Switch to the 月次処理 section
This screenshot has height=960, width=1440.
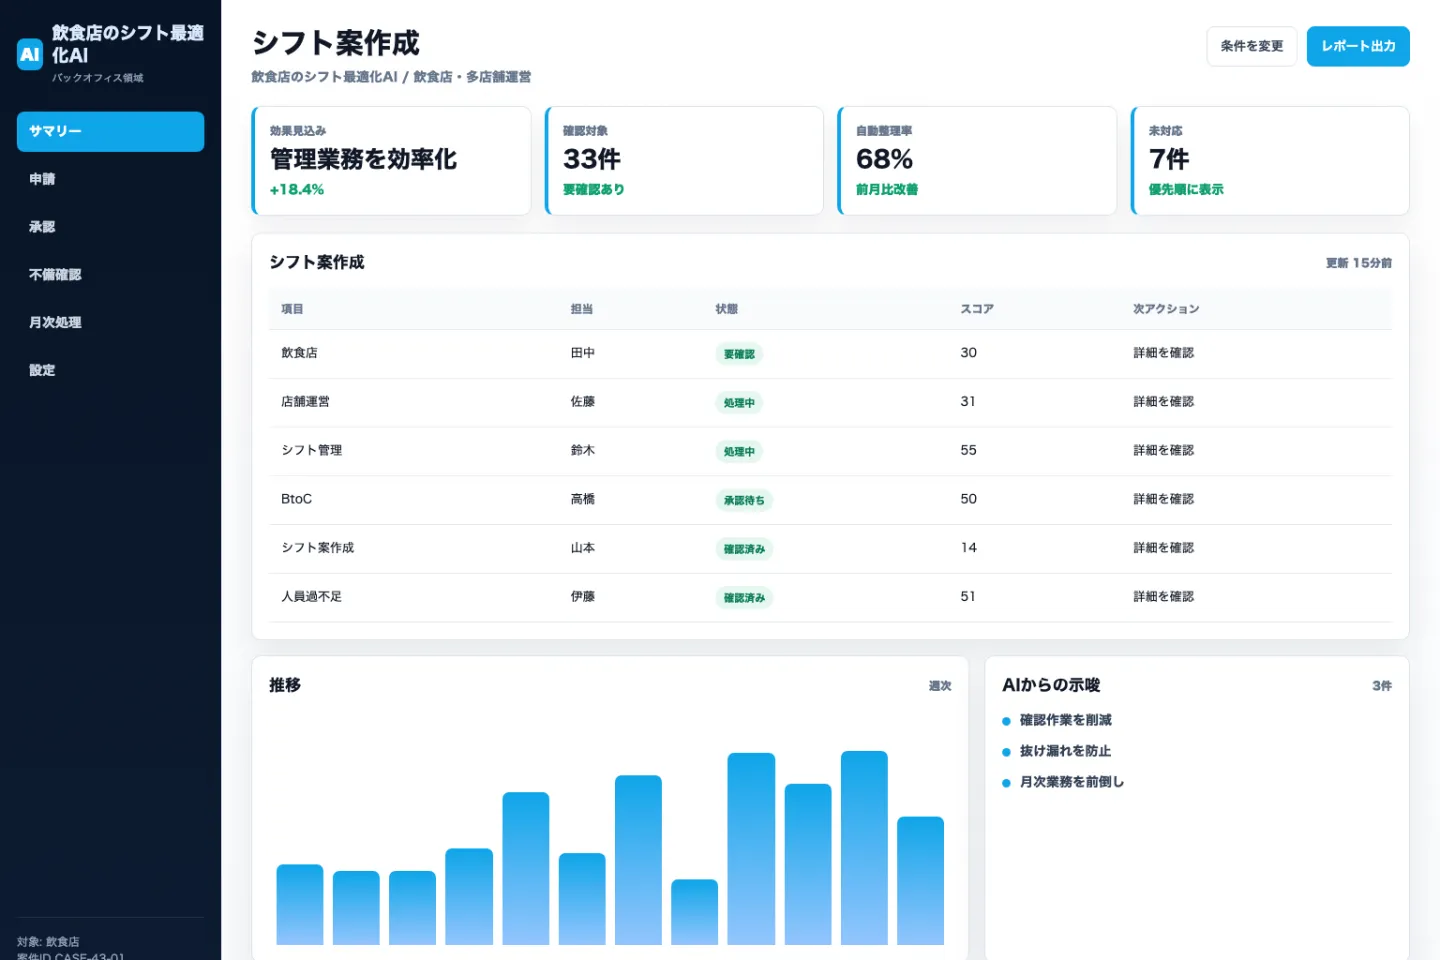point(110,322)
